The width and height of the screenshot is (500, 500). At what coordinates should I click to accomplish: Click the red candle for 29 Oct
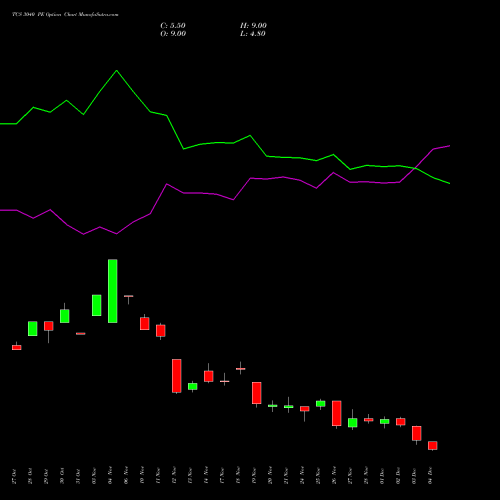[x=49, y=326]
